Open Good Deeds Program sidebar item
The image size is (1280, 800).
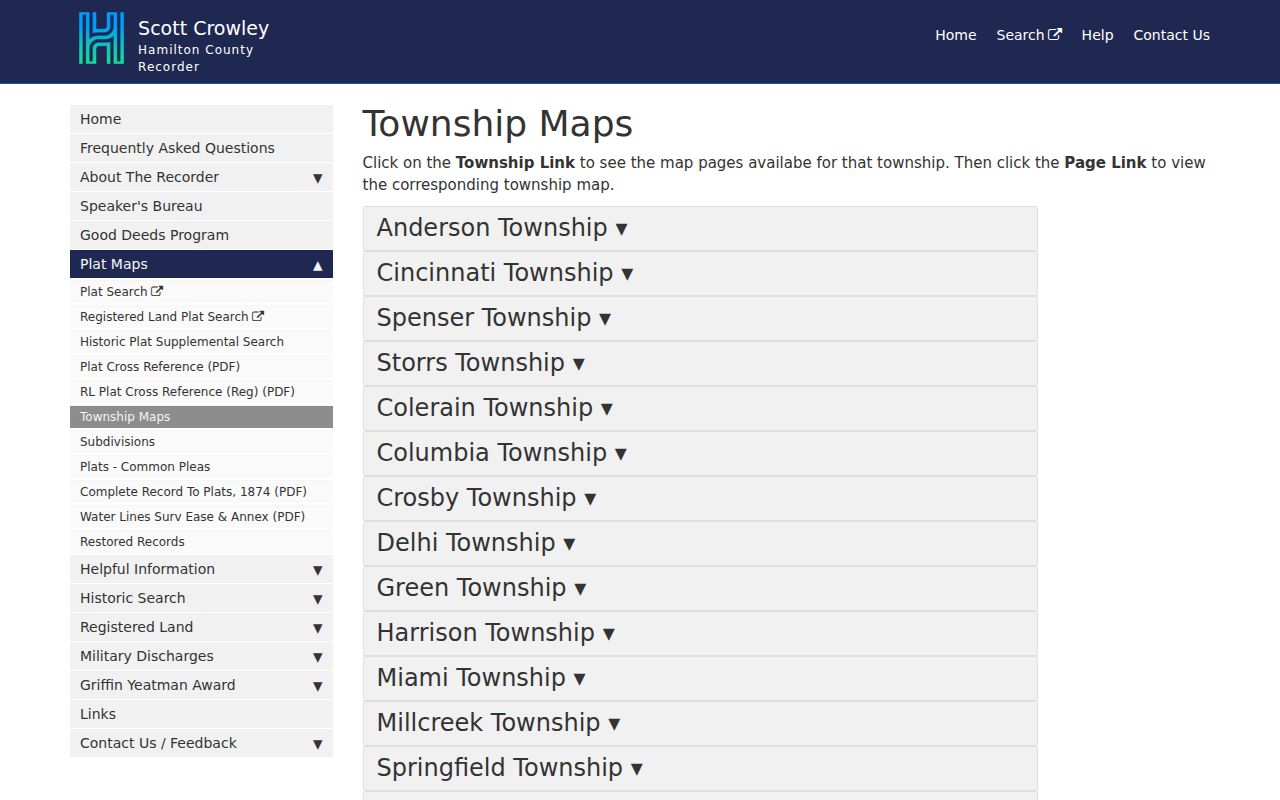(201, 235)
